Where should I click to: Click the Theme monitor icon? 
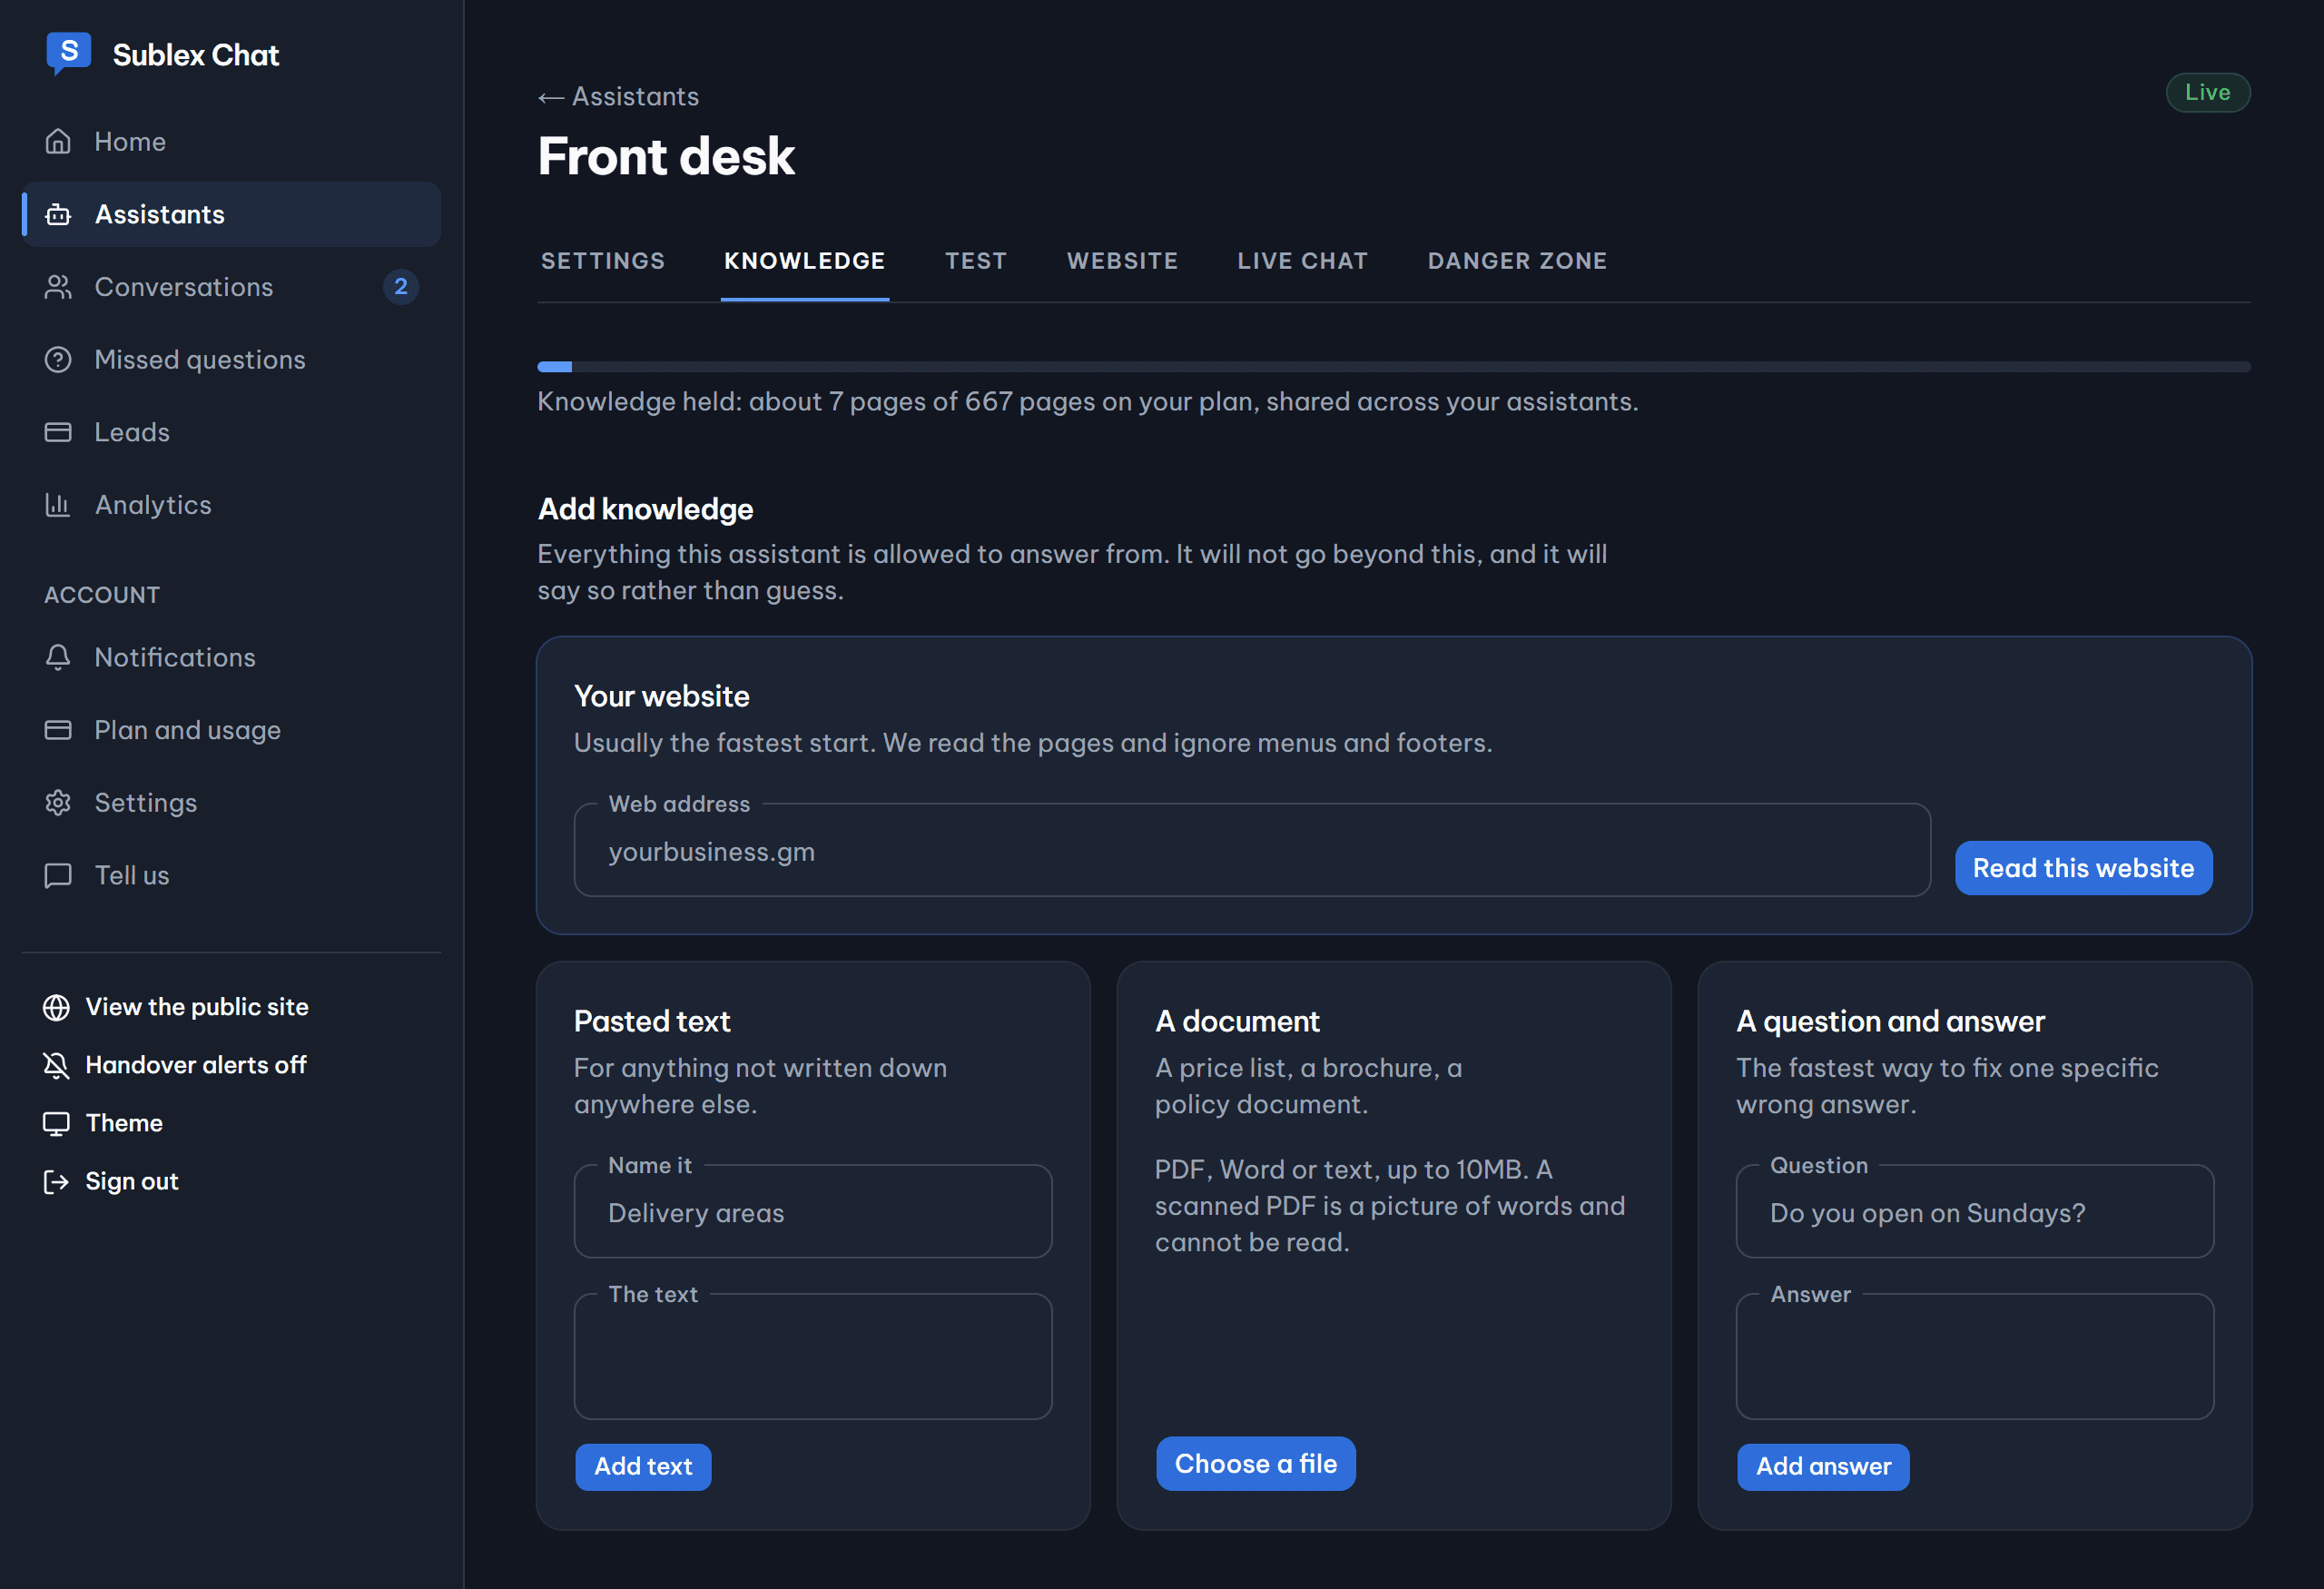(x=56, y=1123)
